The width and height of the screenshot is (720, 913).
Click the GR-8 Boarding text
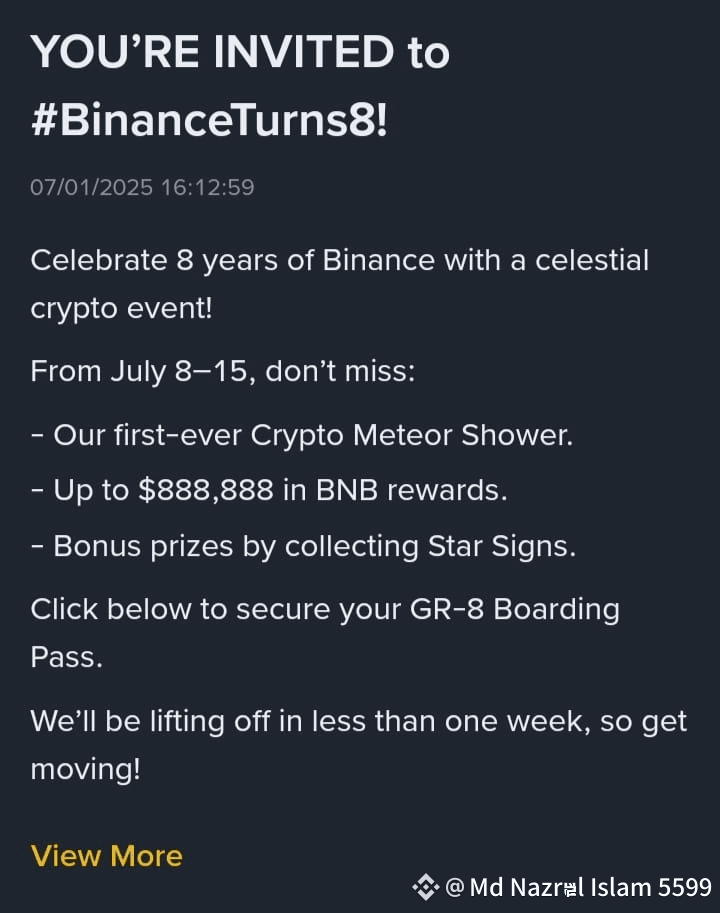pos(515,610)
